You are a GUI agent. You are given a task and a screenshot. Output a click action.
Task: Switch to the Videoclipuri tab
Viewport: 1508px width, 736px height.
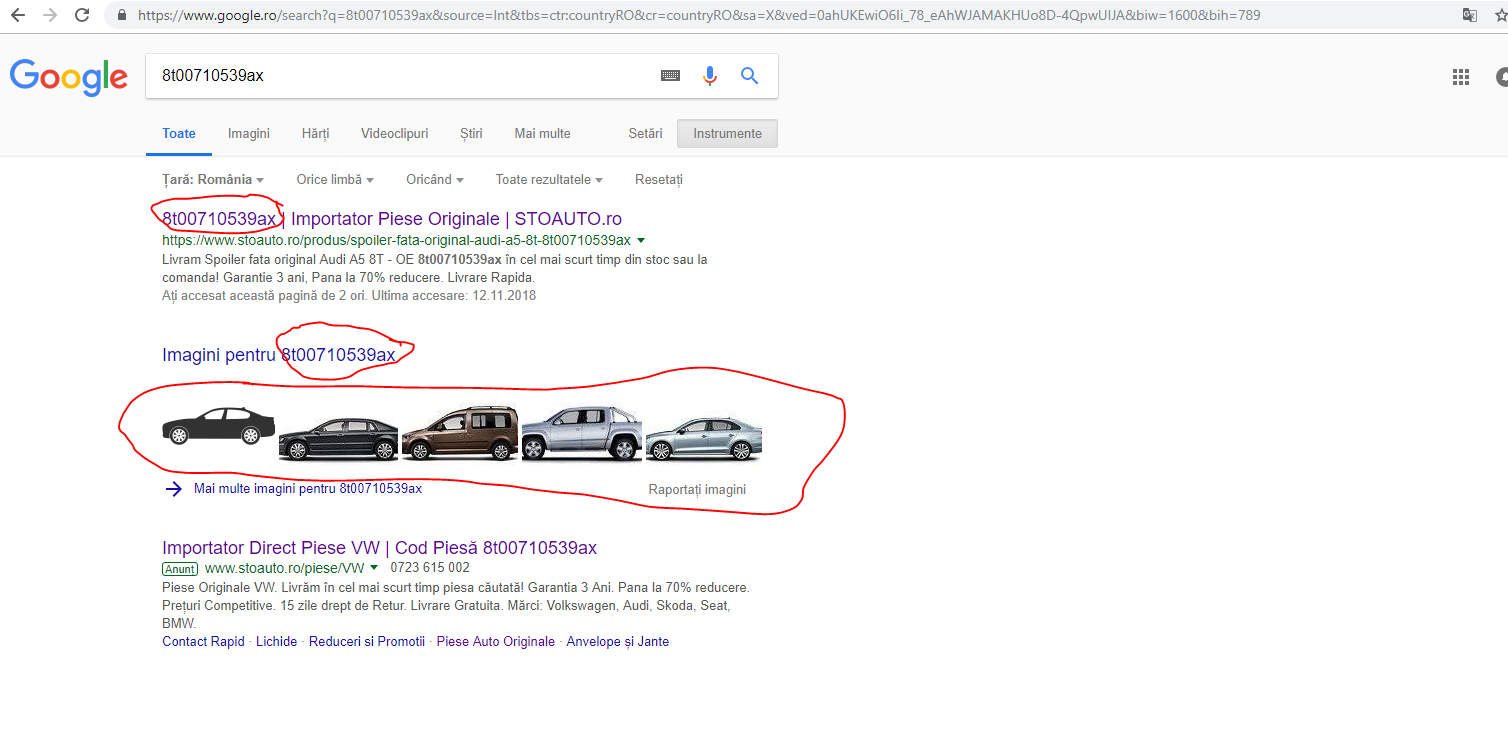394,134
